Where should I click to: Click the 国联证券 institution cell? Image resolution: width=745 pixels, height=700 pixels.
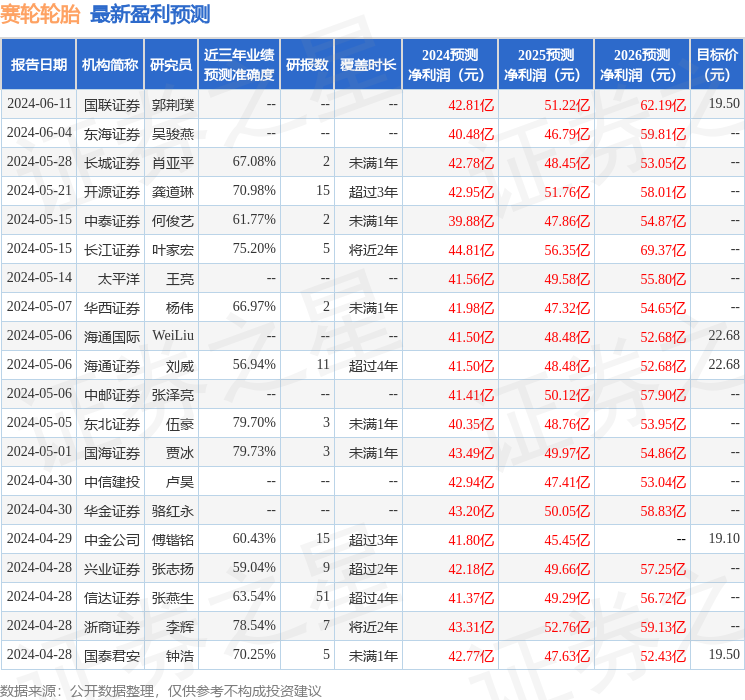[x=112, y=105]
